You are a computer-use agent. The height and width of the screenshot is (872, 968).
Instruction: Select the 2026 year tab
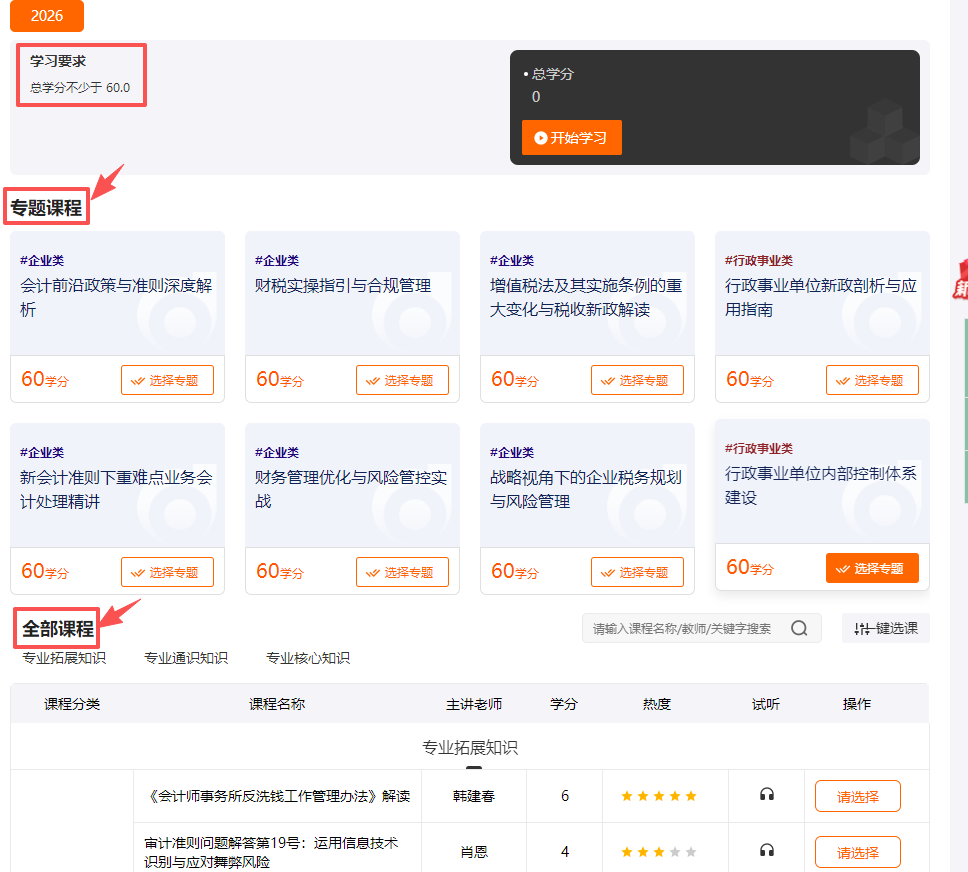pyautogui.click(x=46, y=16)
